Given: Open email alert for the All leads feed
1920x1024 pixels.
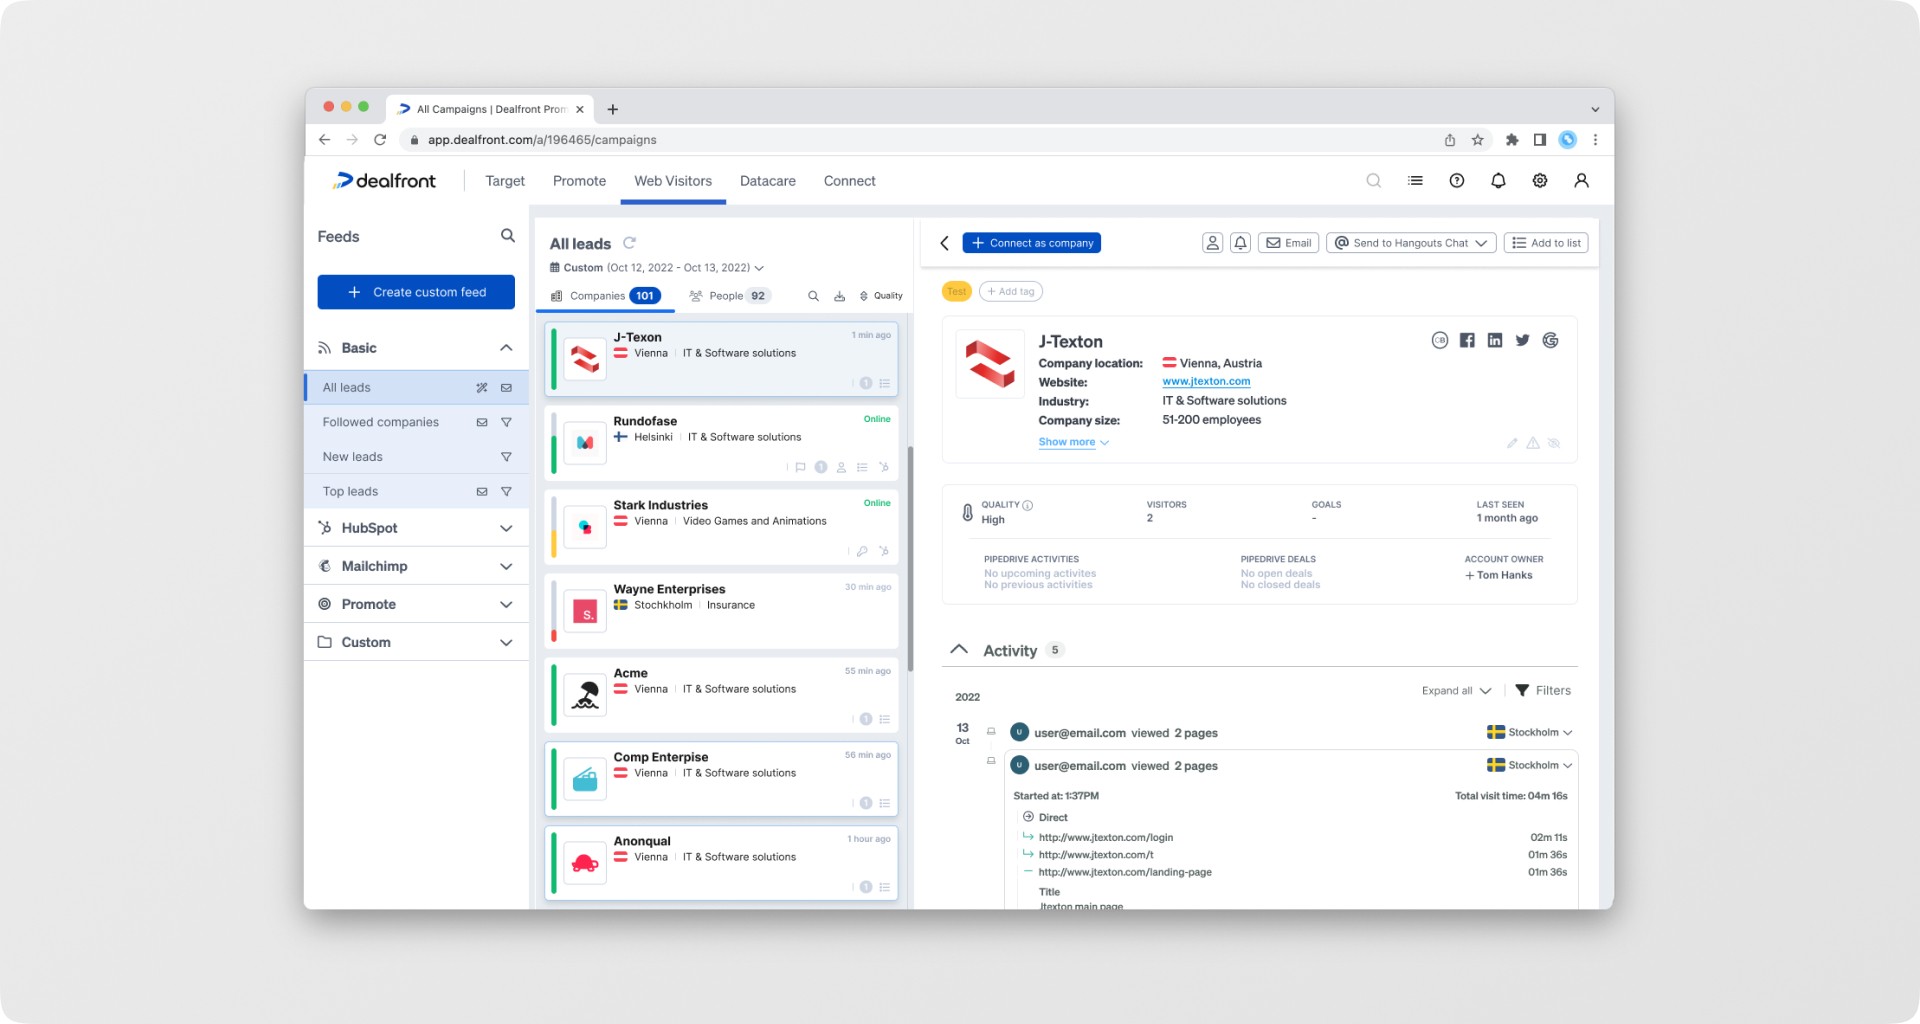Looking at the screenshot, I should pos(506,388).
